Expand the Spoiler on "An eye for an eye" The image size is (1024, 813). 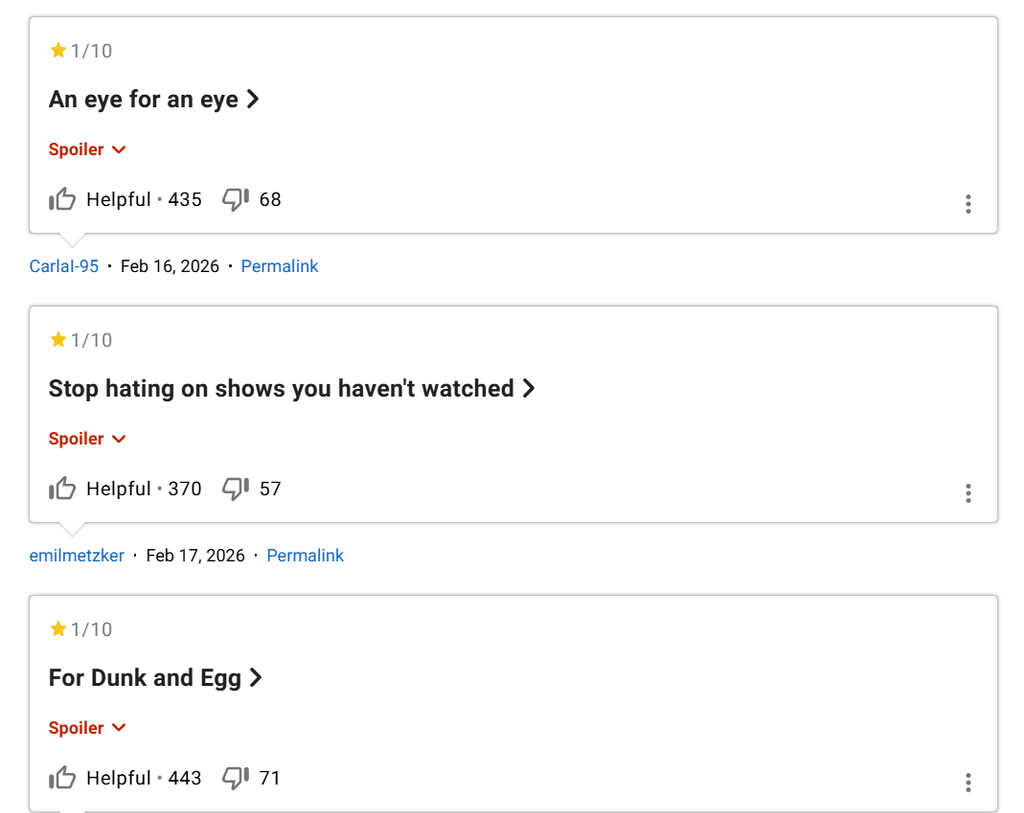click(x=87, y=150)
